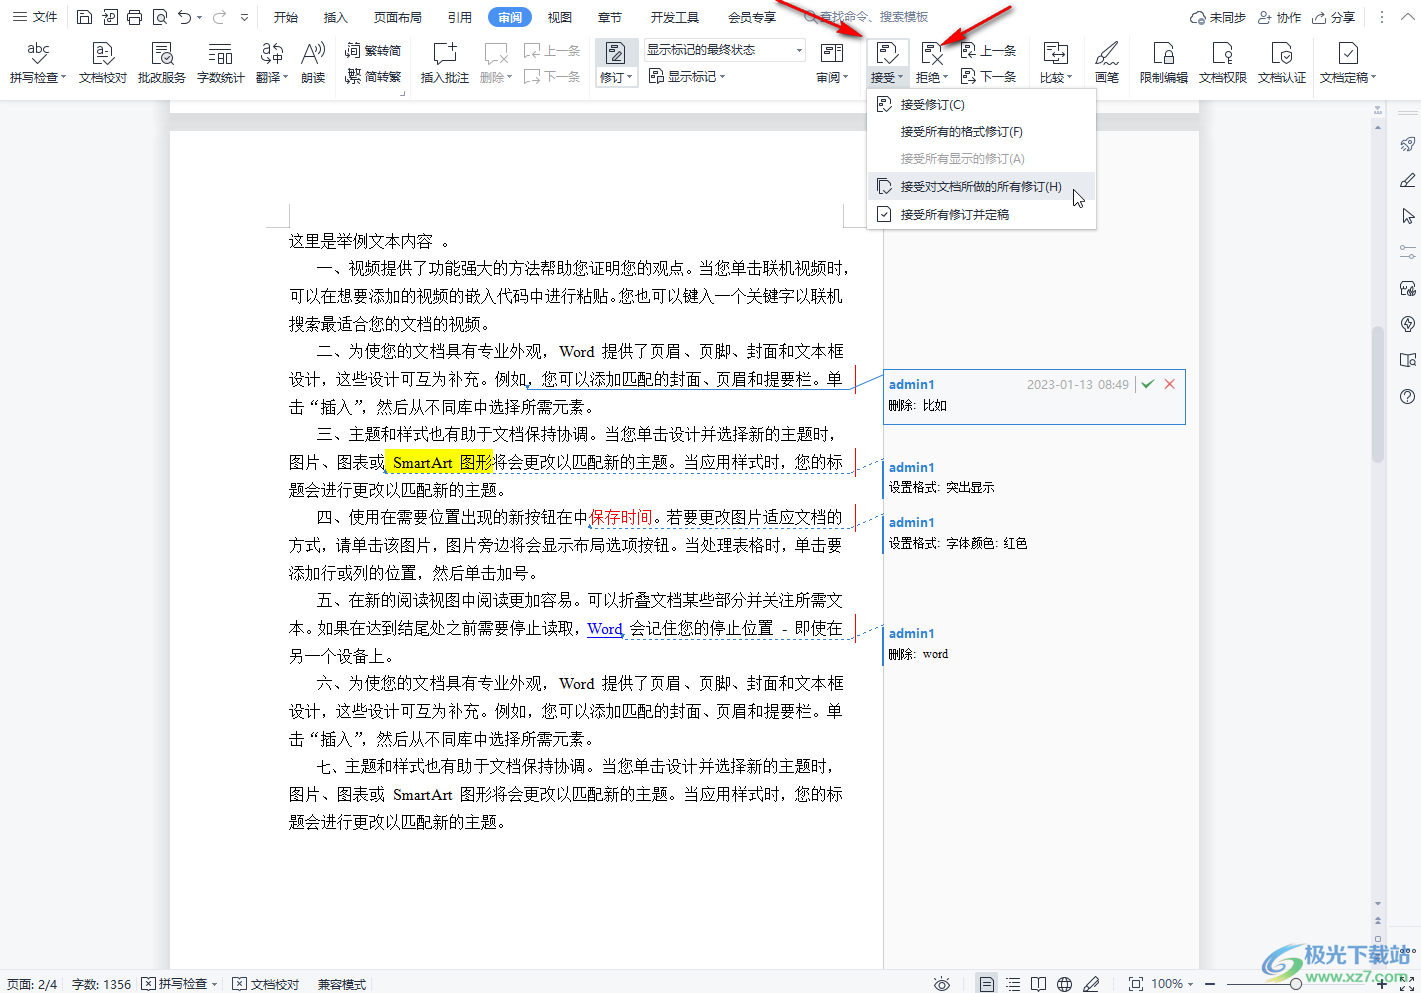Accept admin1's deletion via green checkmark
The width and height of the screenshot is (1421, 993).
point(1148,384)
